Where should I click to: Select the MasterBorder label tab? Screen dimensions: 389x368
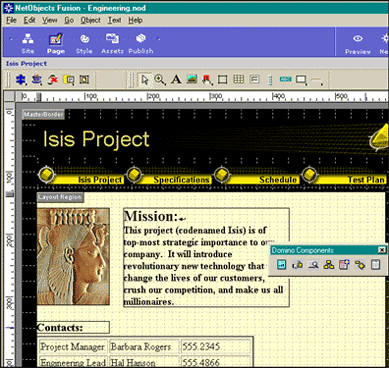44,115
